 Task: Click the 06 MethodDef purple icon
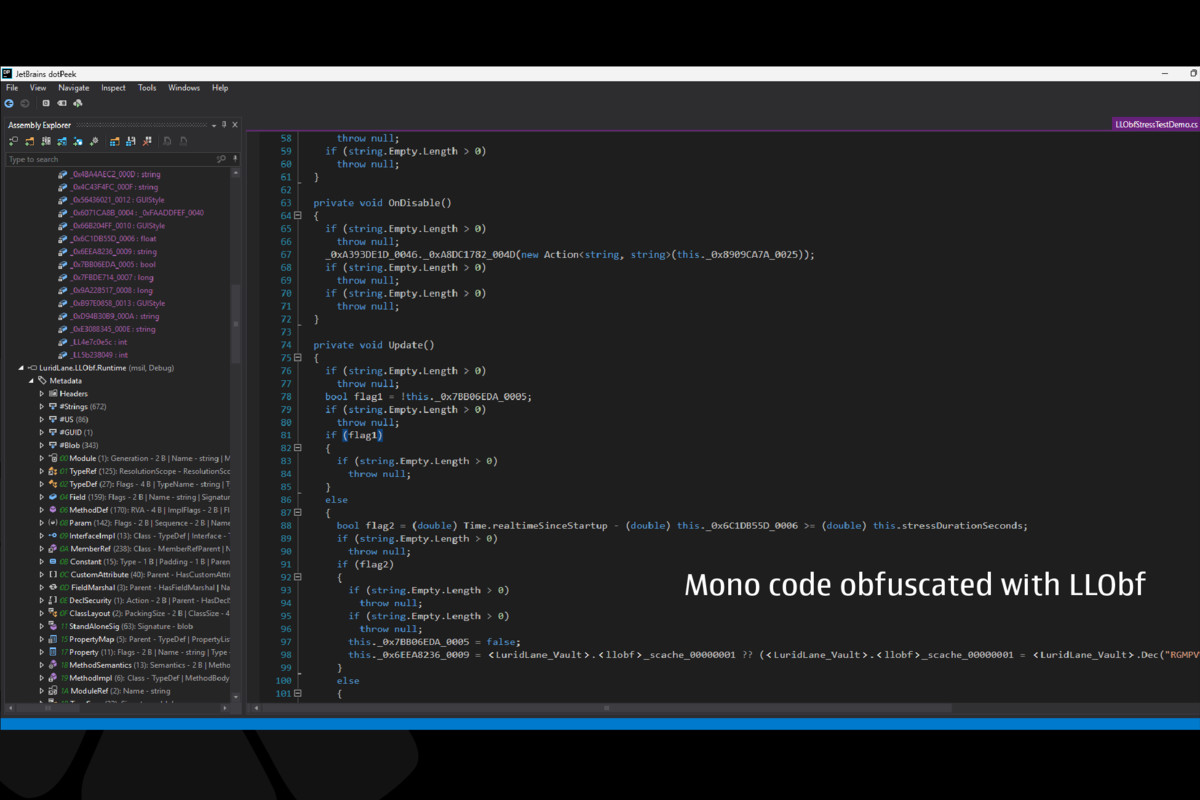click(x=52, y=510)
